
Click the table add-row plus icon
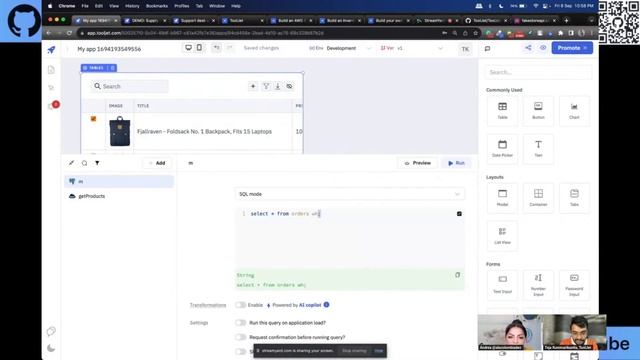[253, 86]
